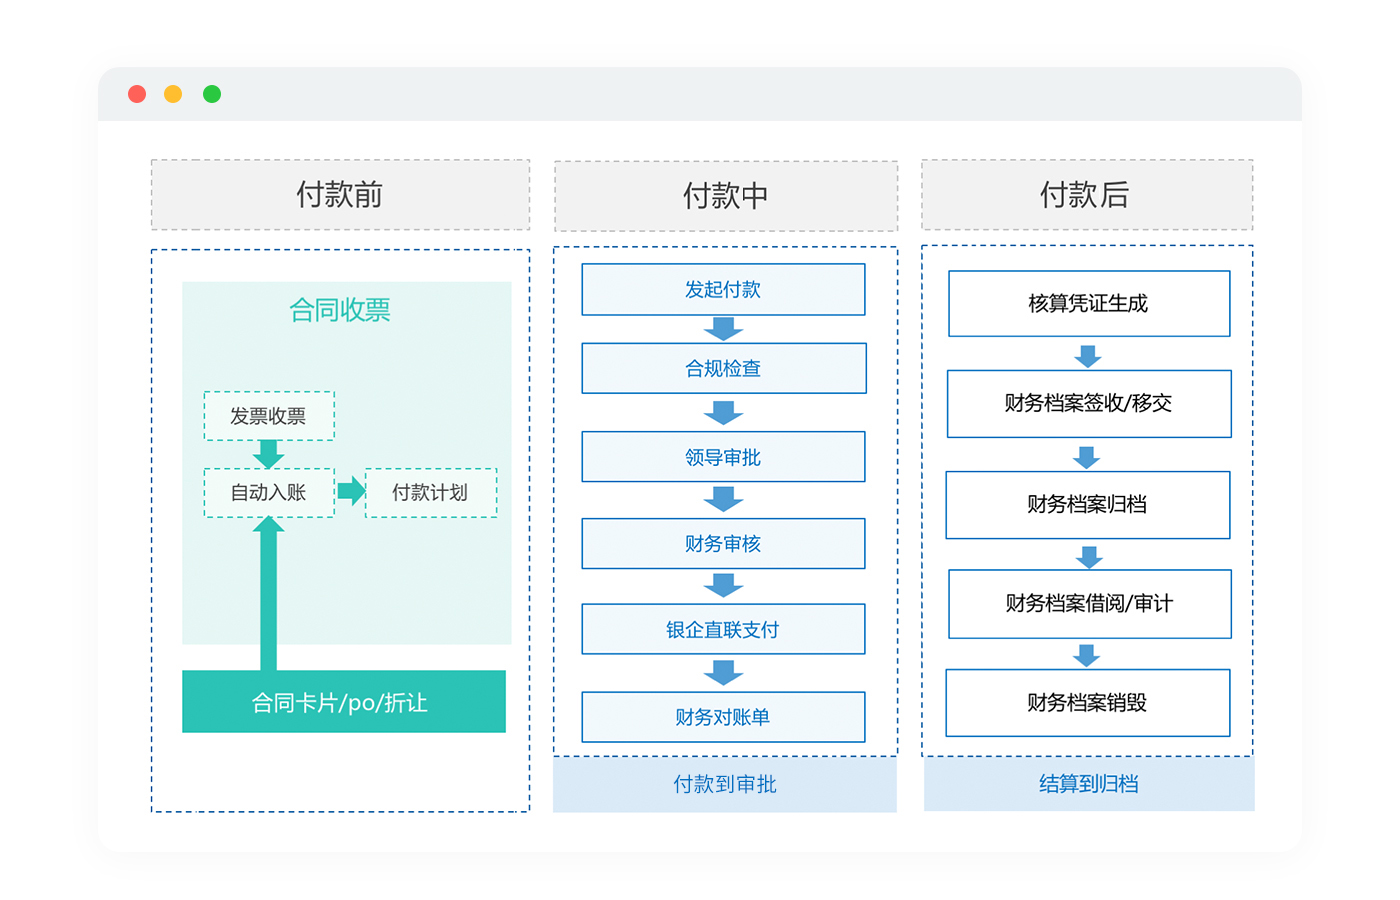Viewport: 1400px width, 900px height.
Task: Click arrow below 发起付款
Action: pyautogui.click(x=723, y=329)
